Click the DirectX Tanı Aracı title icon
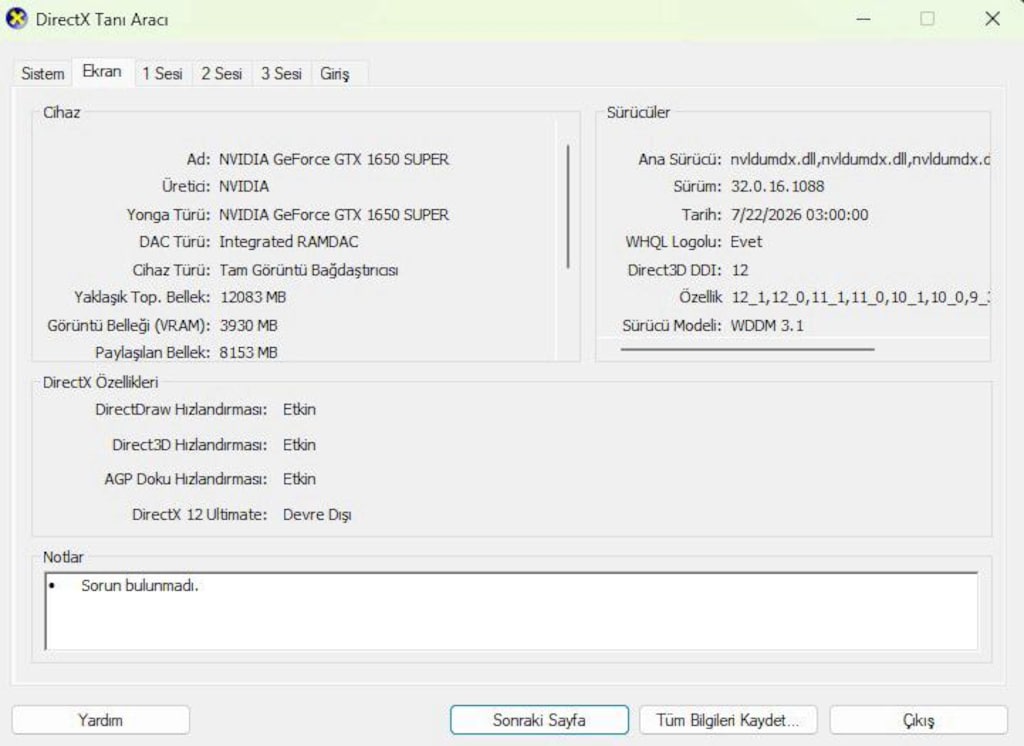 [x=16, y=18]
